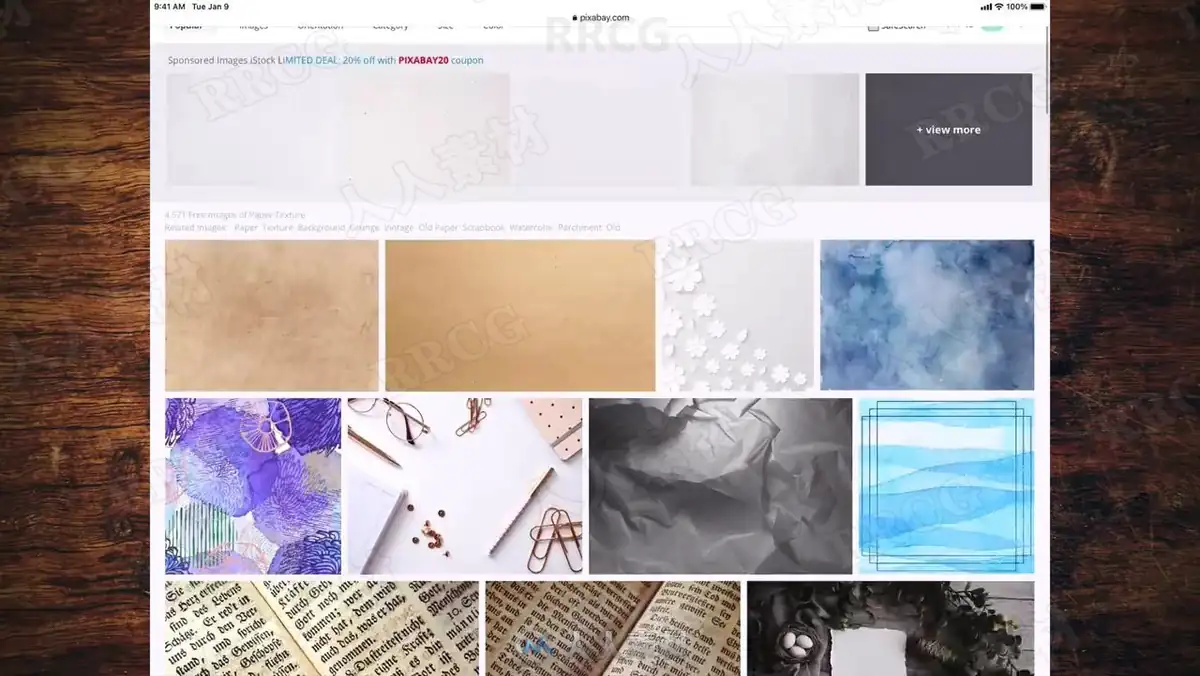
Task: Open the glasses and paper clips flat-lay image
Action: [x=465, y=486]
